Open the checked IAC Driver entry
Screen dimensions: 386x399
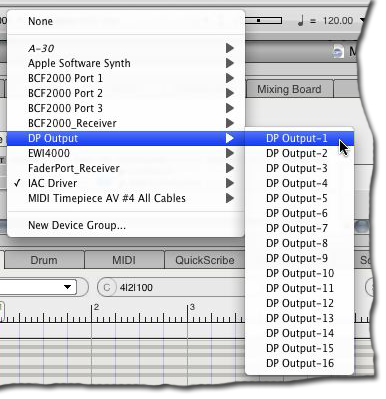126,183
